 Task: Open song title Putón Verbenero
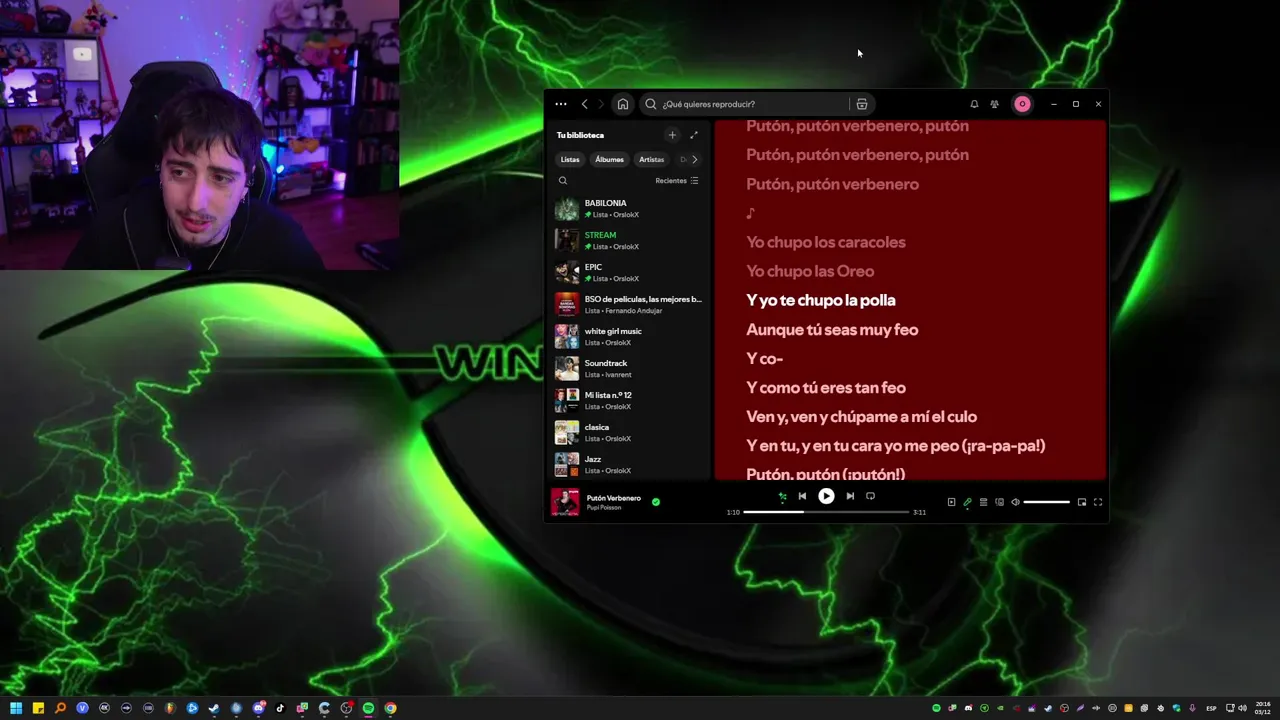click(x=614, y=498)
